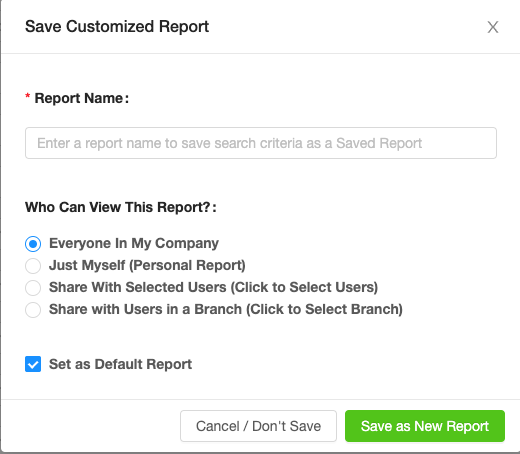Image resolution: width=520 pixels, height=454 pixels.
Task: Uncheck the Set as Default Report checkbox
Action: pyautogui.click(x=33, y=364)
